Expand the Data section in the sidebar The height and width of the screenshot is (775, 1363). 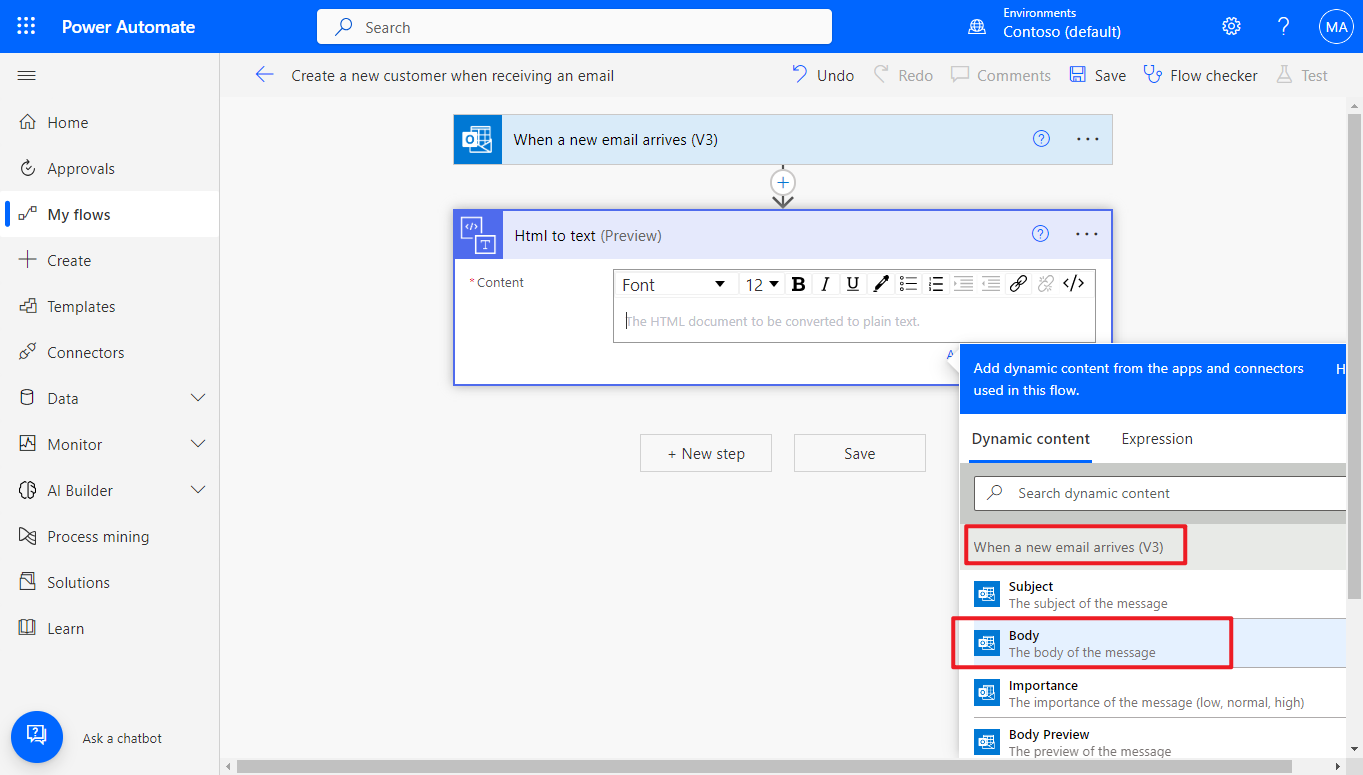tap(110, 397)
